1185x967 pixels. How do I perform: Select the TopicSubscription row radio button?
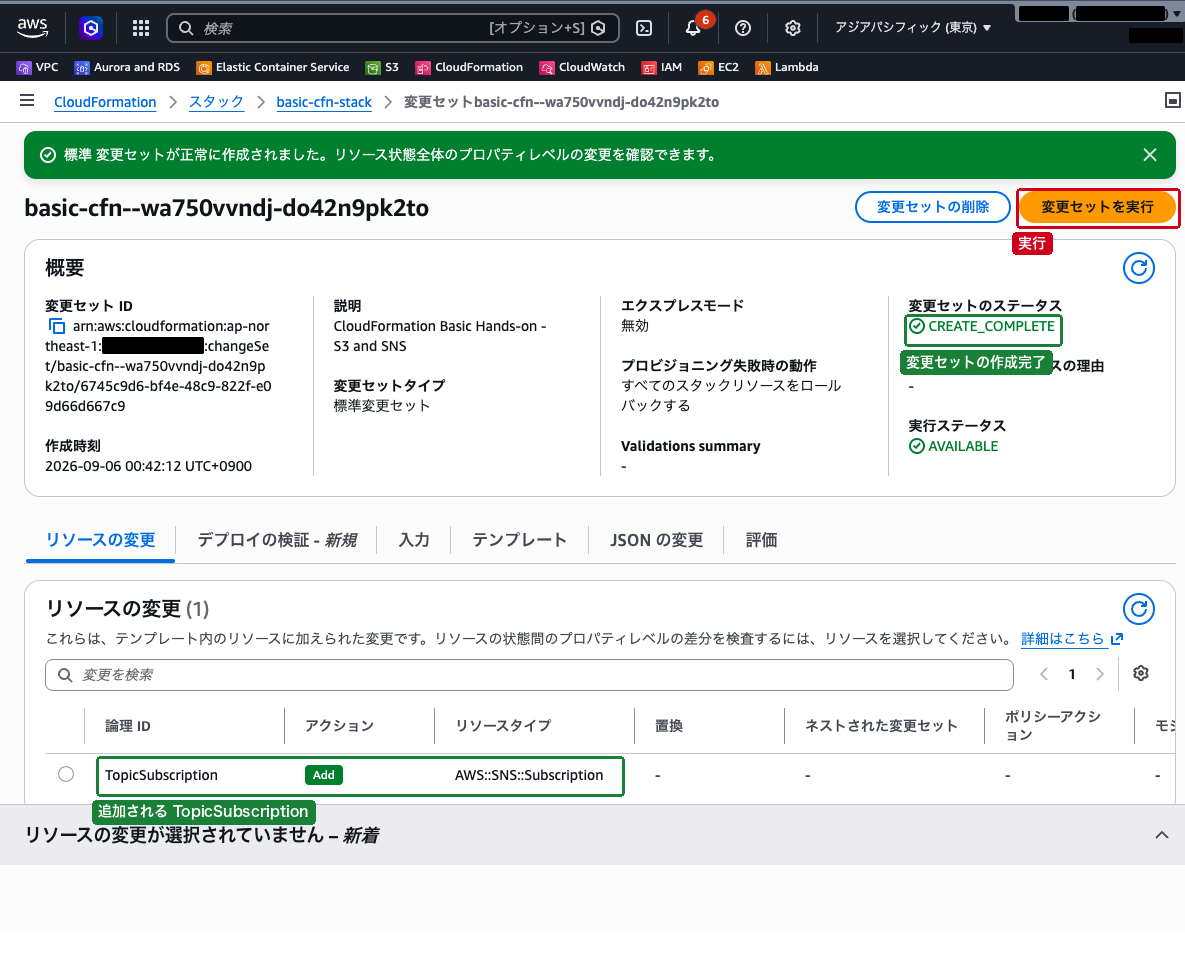pyautogui.click(x=66, y=774)
